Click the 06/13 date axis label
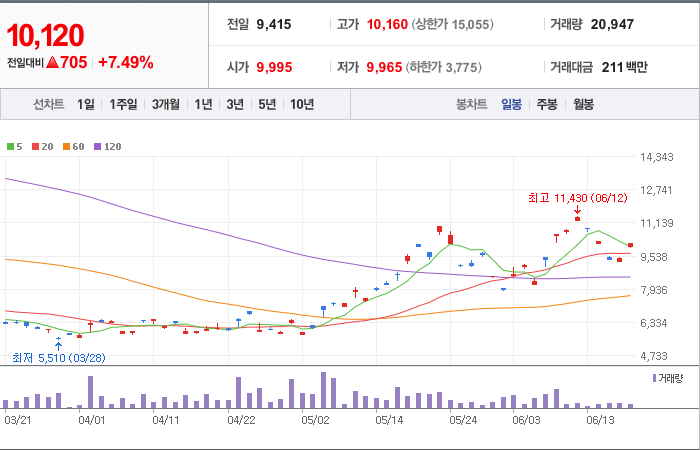 [x=600, y=420]
